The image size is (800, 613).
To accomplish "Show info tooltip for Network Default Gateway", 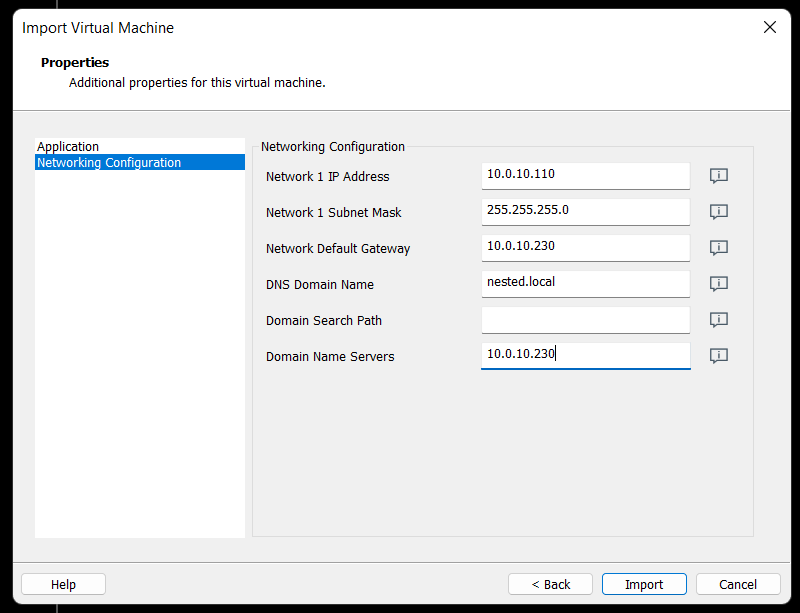I will coord(718,248).
